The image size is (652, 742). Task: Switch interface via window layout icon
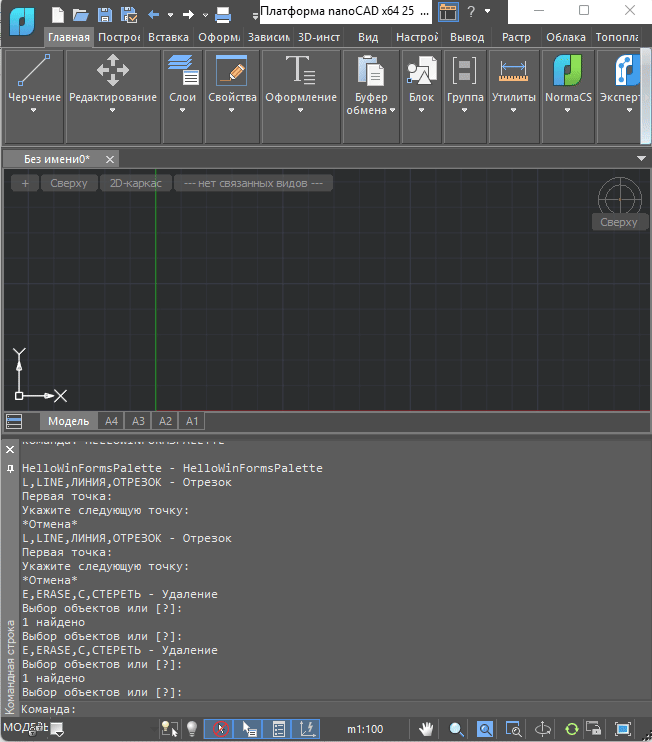(448, 12)
